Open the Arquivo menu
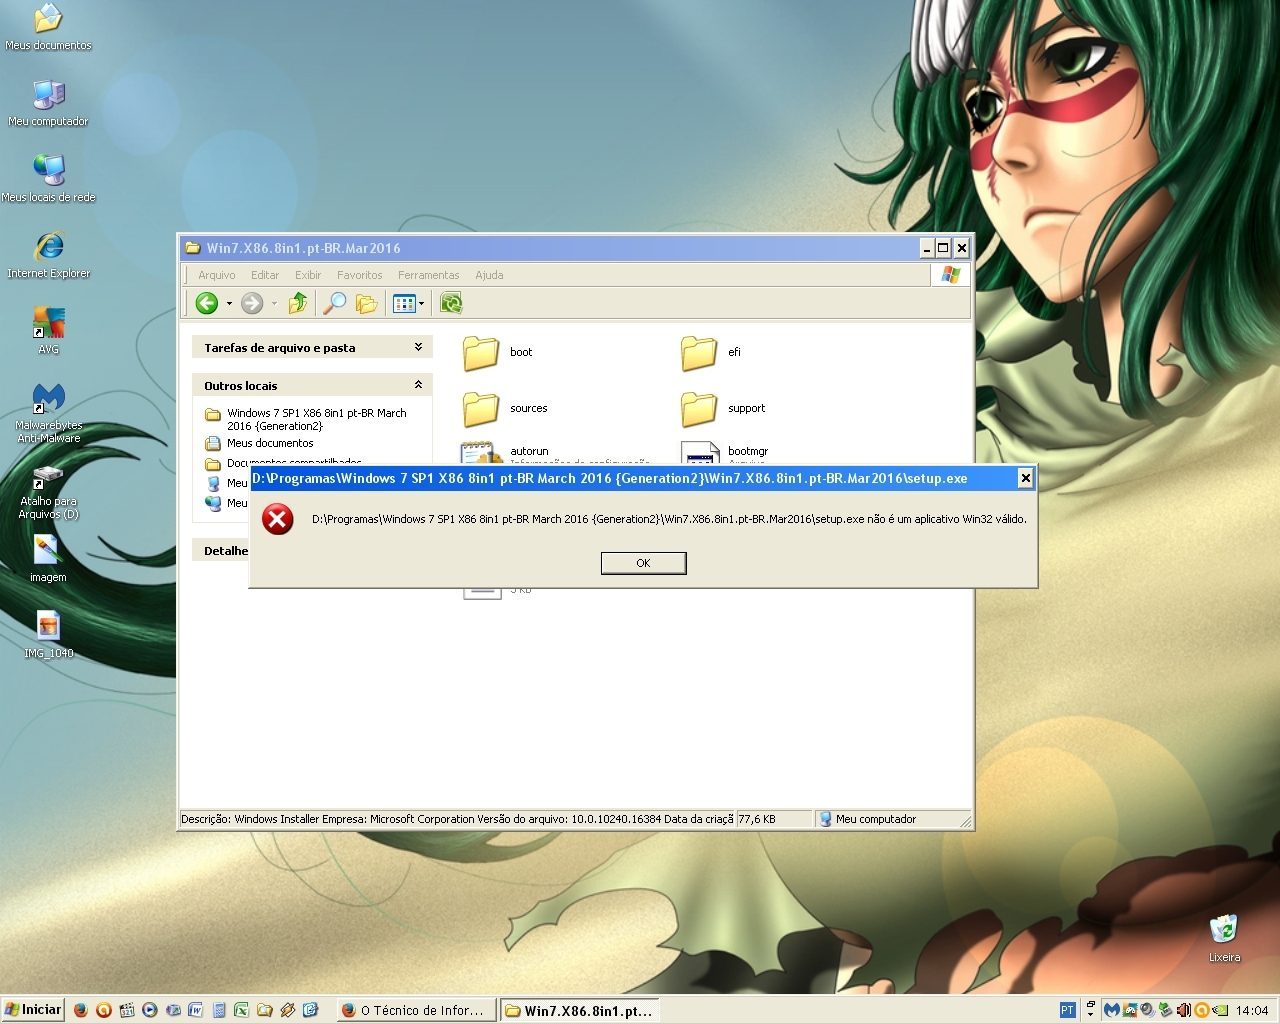The width and height of the screenshot is (1280, 1024). pos(216,275)
